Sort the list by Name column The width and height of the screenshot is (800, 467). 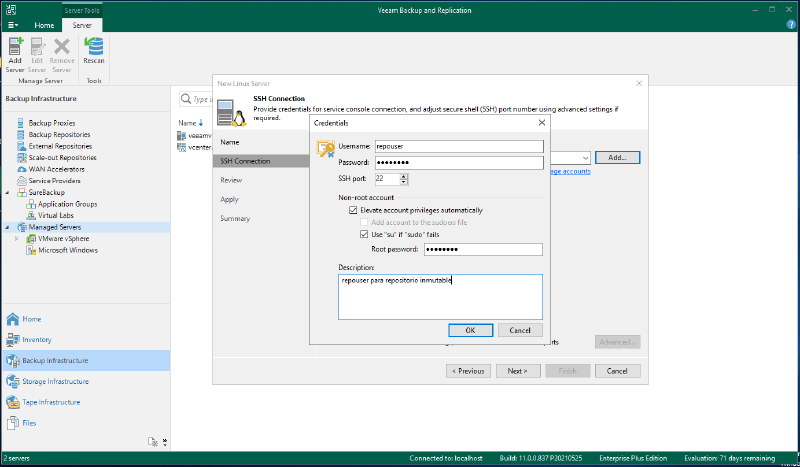click(191, 123)
